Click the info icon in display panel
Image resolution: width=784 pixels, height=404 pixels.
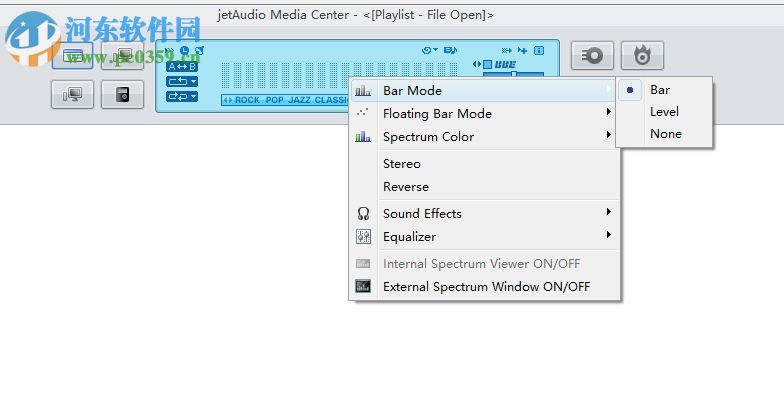(x=539, y=50)
